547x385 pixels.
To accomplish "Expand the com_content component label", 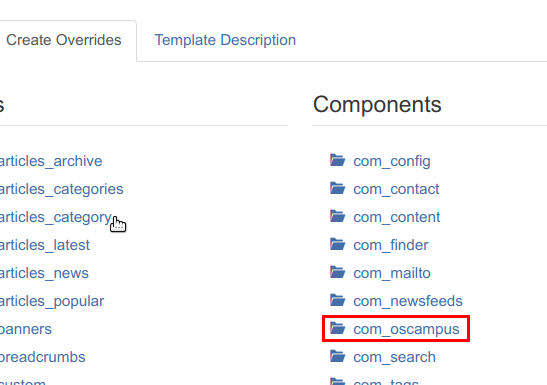I will pos(397,217).
